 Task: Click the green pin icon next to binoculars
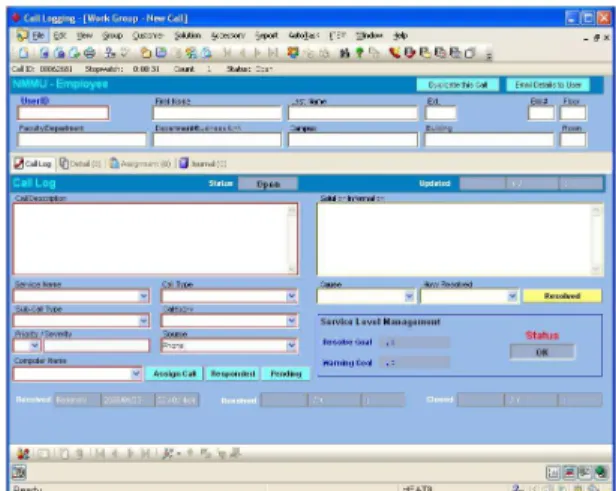tap(359, 53)
